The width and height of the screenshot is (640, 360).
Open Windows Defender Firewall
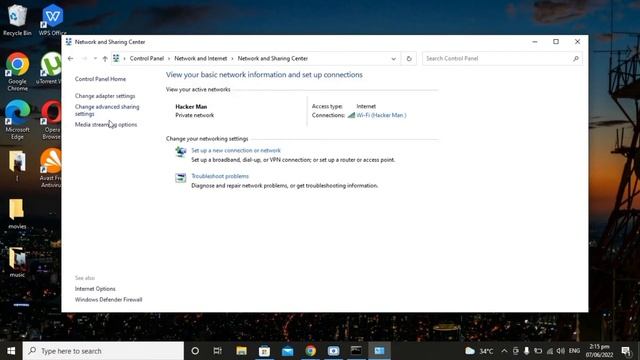tap(109, 299)
